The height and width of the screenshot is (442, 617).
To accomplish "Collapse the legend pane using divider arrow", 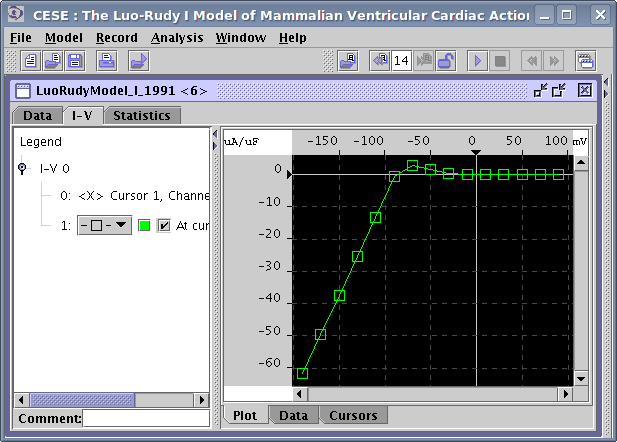I will (215, 132).
